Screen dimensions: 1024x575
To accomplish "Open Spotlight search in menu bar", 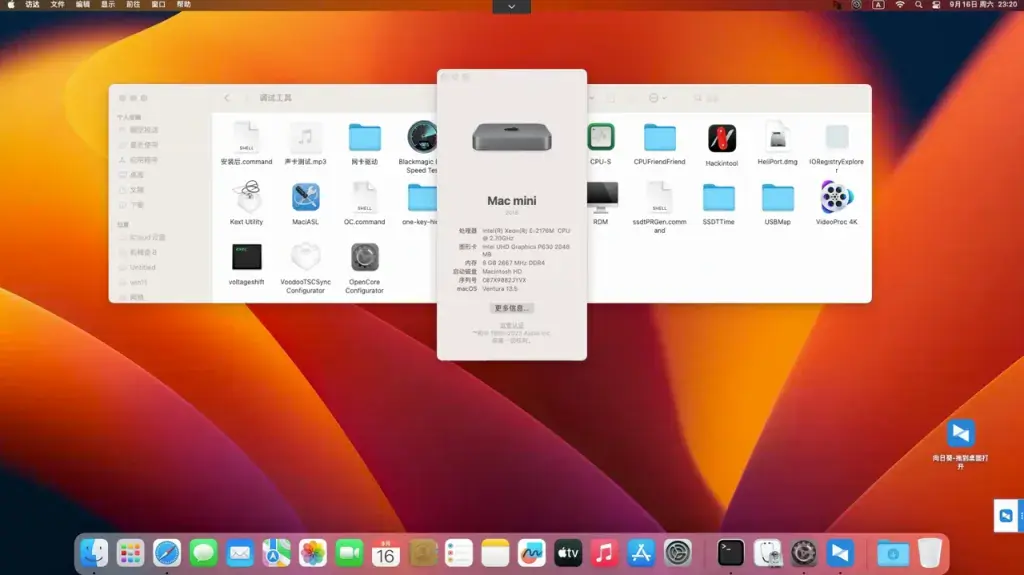I will pos(919,5).
